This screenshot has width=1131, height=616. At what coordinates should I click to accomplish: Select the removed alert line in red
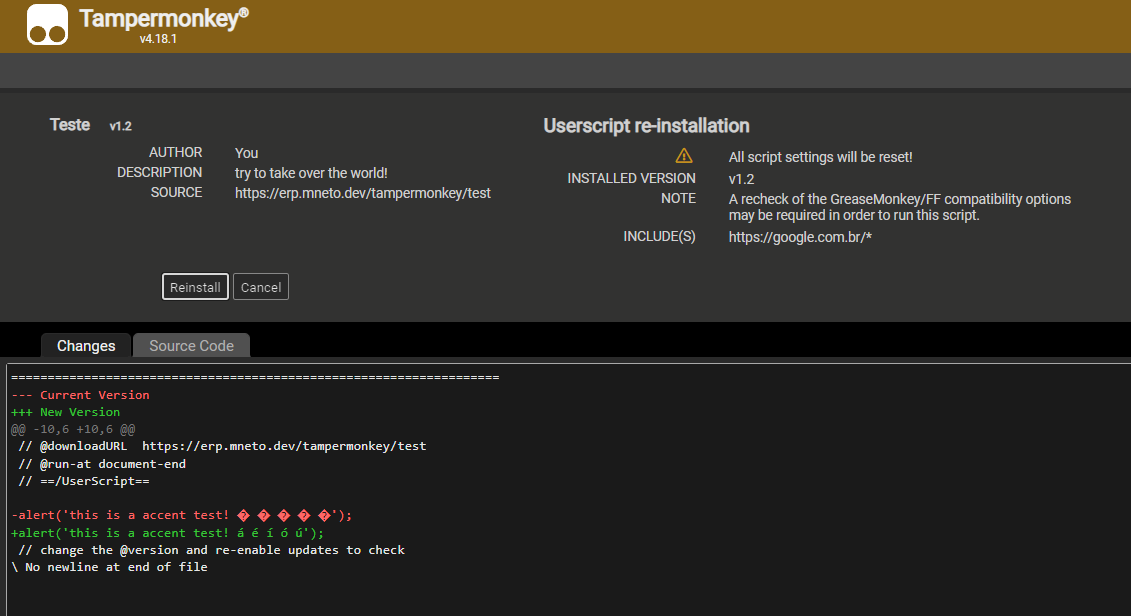click(x=180, y=515)
